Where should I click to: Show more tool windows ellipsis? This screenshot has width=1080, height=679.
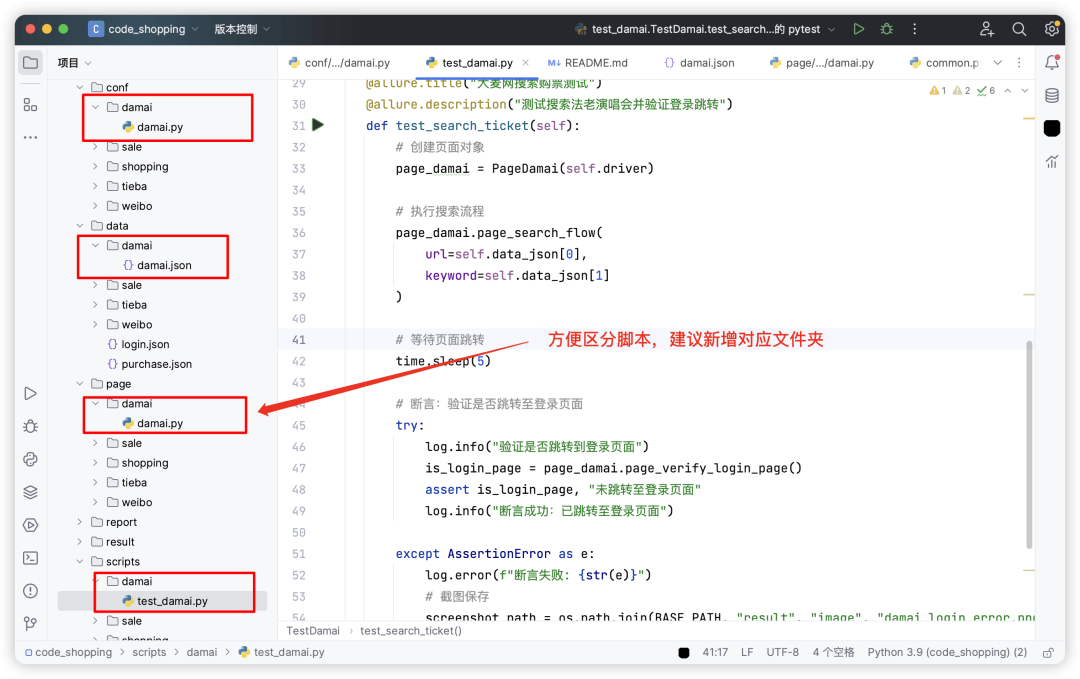coord(30,138)
